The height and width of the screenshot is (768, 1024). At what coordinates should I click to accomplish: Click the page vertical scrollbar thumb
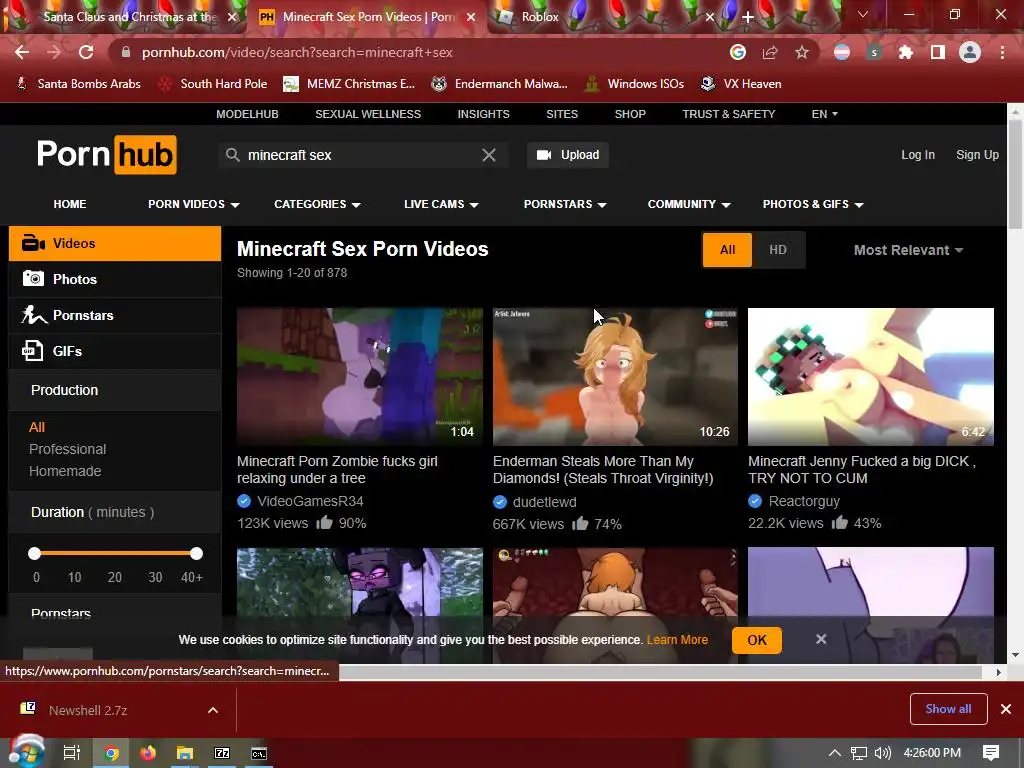tap(1015, 175)
